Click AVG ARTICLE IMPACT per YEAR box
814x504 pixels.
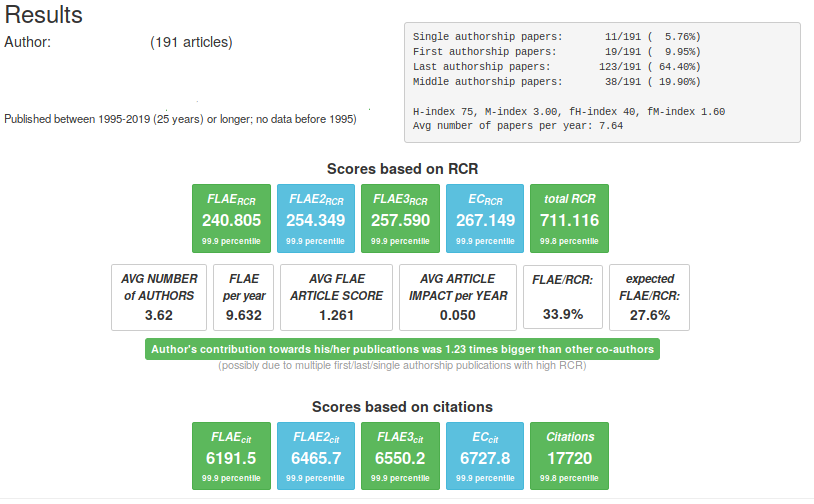457,297
